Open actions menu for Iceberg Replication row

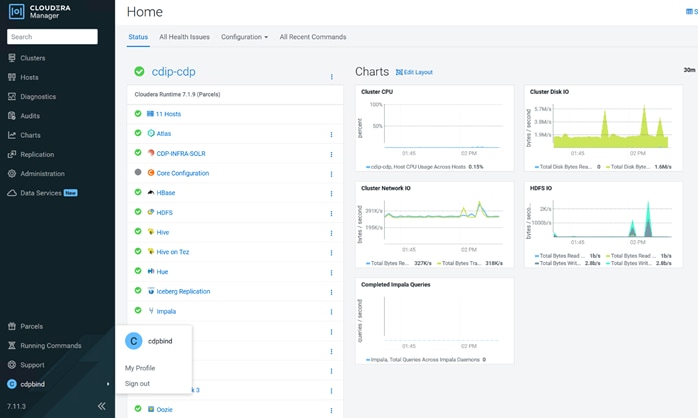tap(331, 292)
